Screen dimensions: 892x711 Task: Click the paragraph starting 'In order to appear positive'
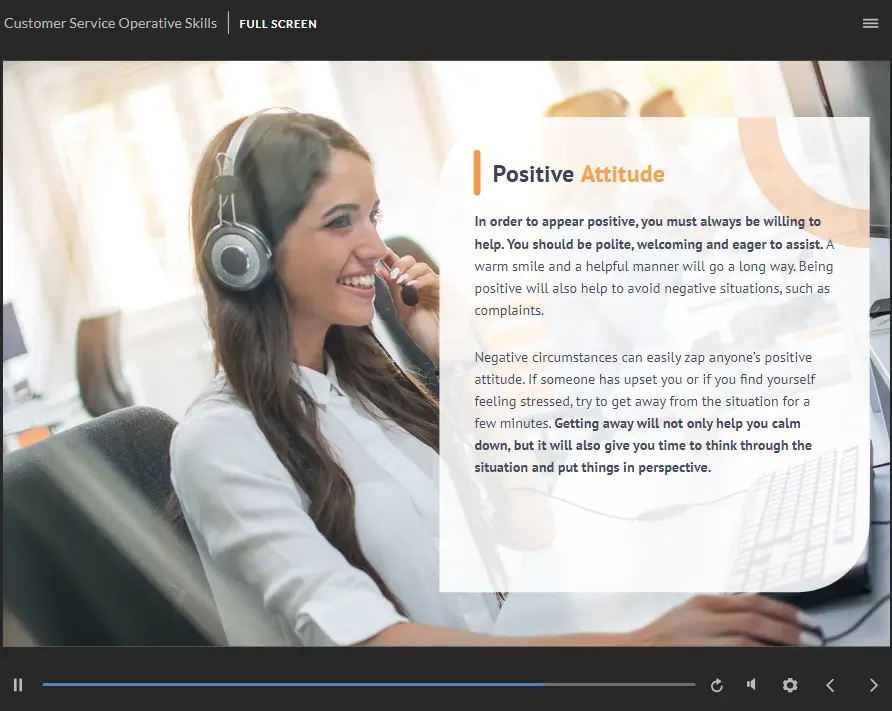click(653, 265)
